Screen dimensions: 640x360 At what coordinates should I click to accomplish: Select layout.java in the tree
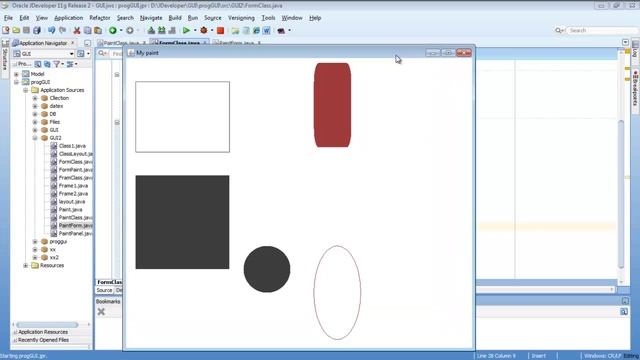[x=72, y=202]
